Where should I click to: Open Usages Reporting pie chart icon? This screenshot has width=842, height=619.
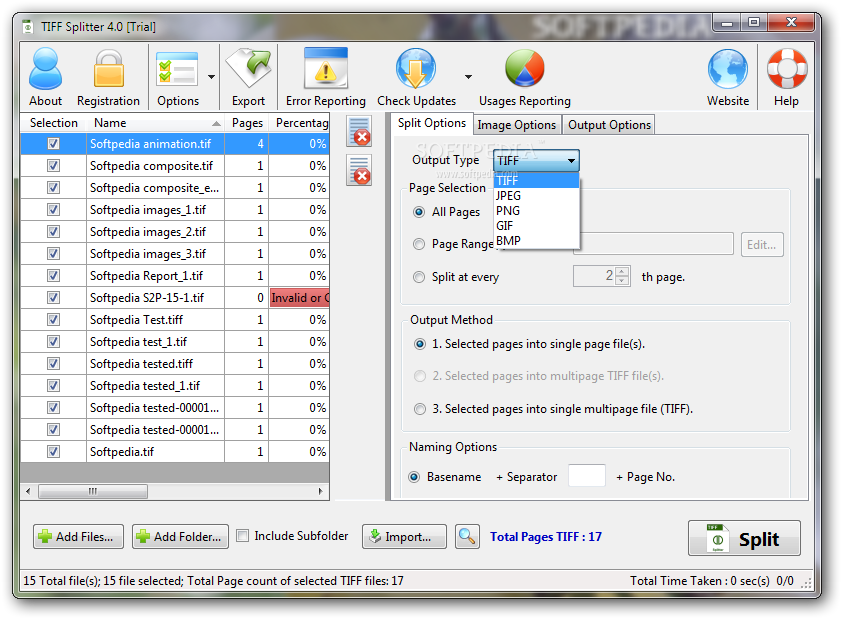(525, 68)
